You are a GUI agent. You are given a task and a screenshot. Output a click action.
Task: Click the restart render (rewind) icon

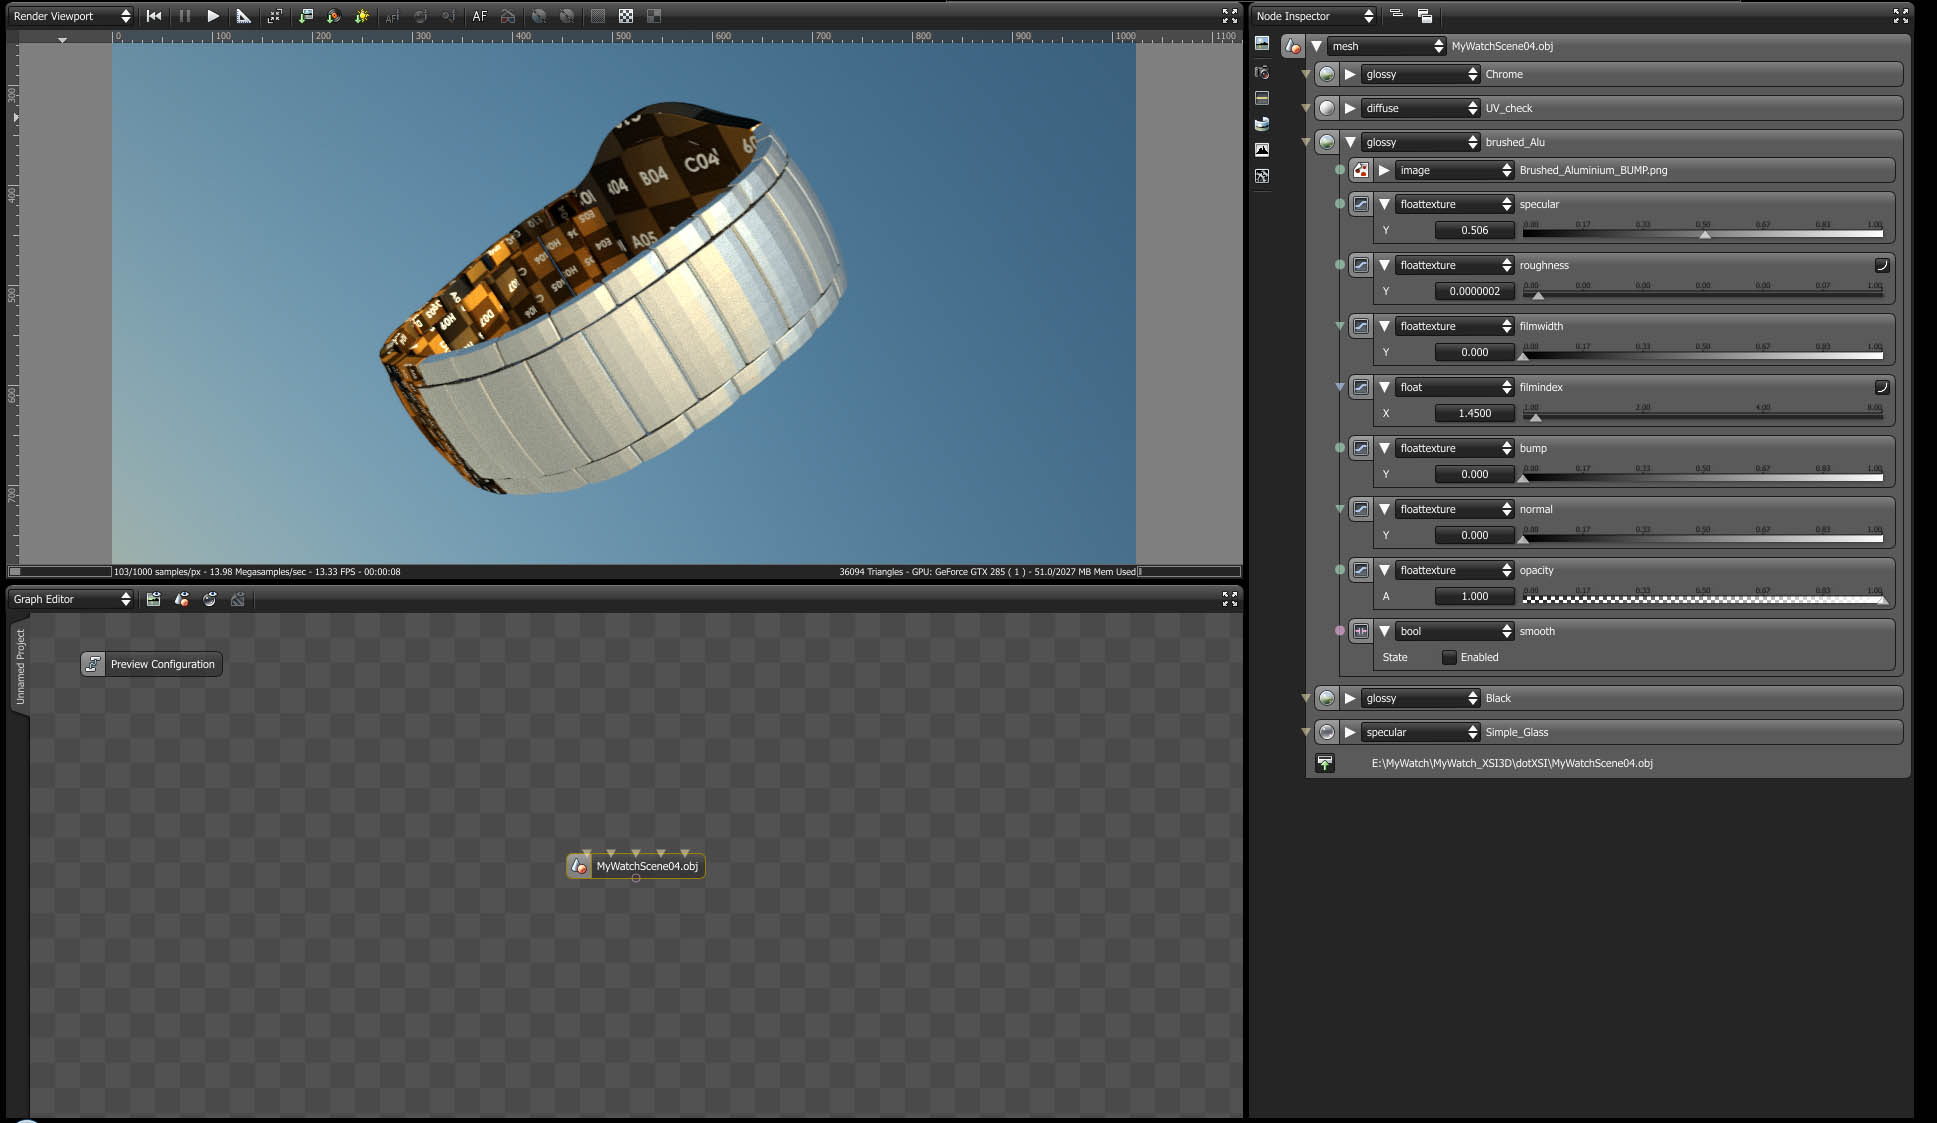click(x=154, y=16)
